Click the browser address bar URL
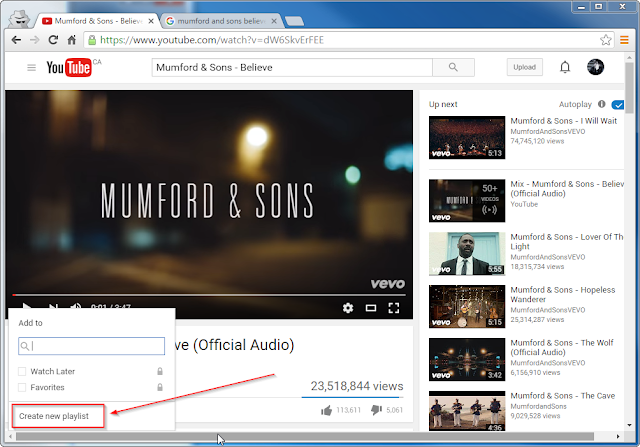This screenshot has width=640, height=447. [x=212, y=40]
